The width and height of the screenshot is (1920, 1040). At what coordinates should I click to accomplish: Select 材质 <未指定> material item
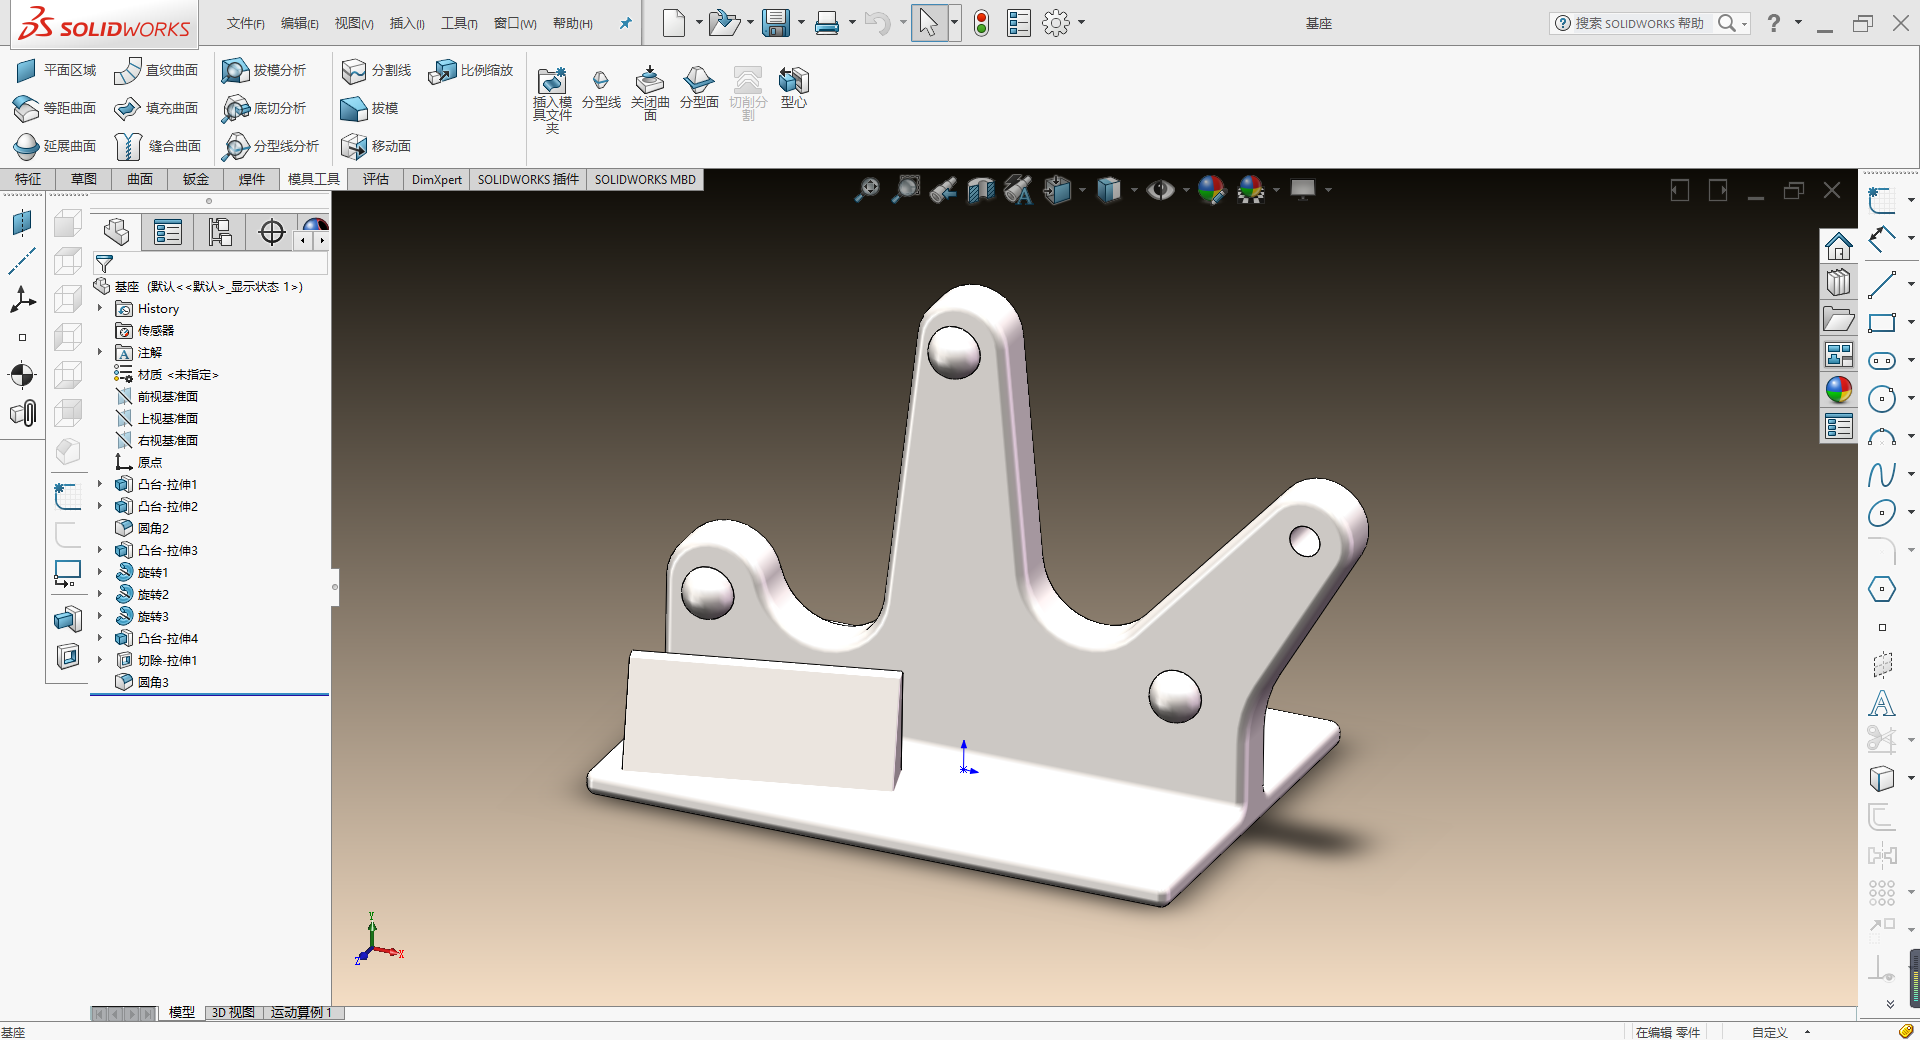pos(166,375)
